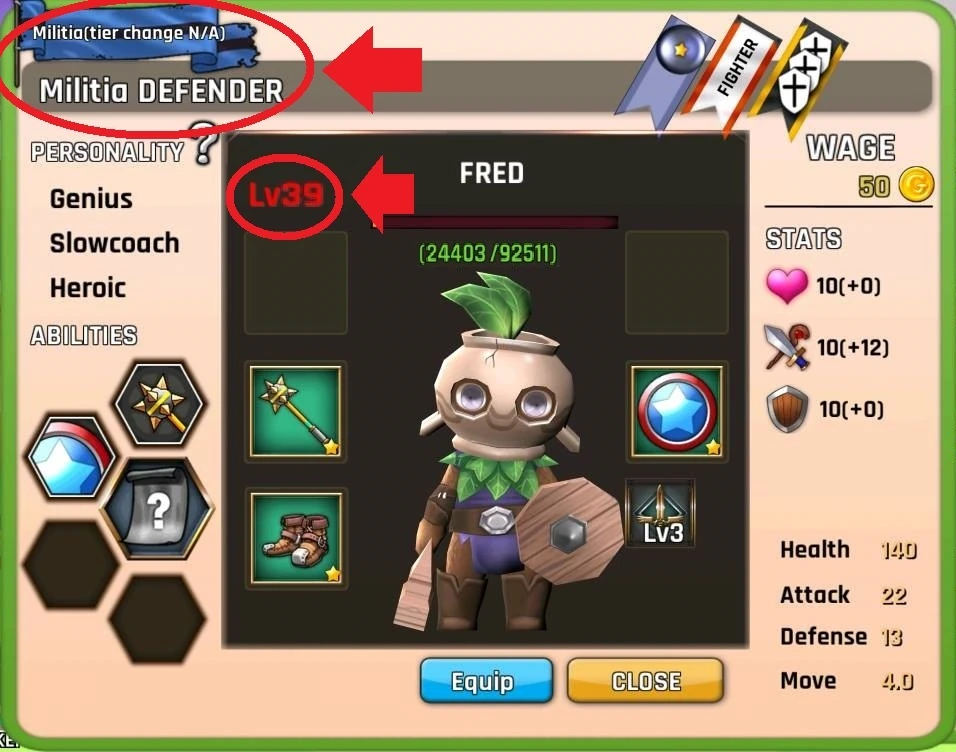Select the leather boots equipment slot
The image size is (956, 752).
pyautogui.click(x=296, y=539)
